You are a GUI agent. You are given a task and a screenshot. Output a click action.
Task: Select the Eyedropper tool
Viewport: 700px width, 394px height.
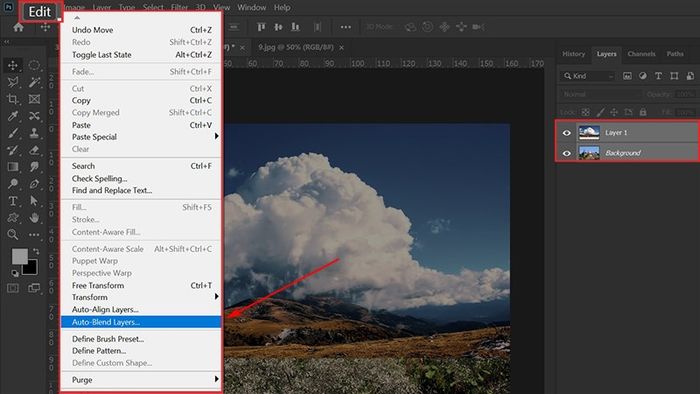click(x=12, y=116)
